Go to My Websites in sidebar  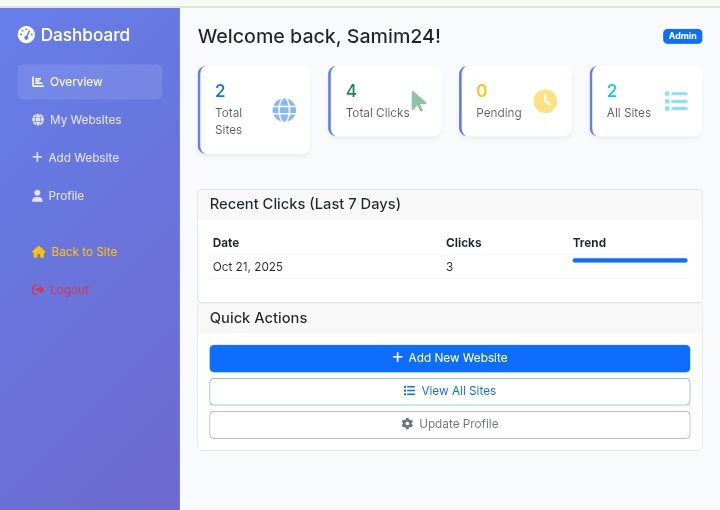90,120
